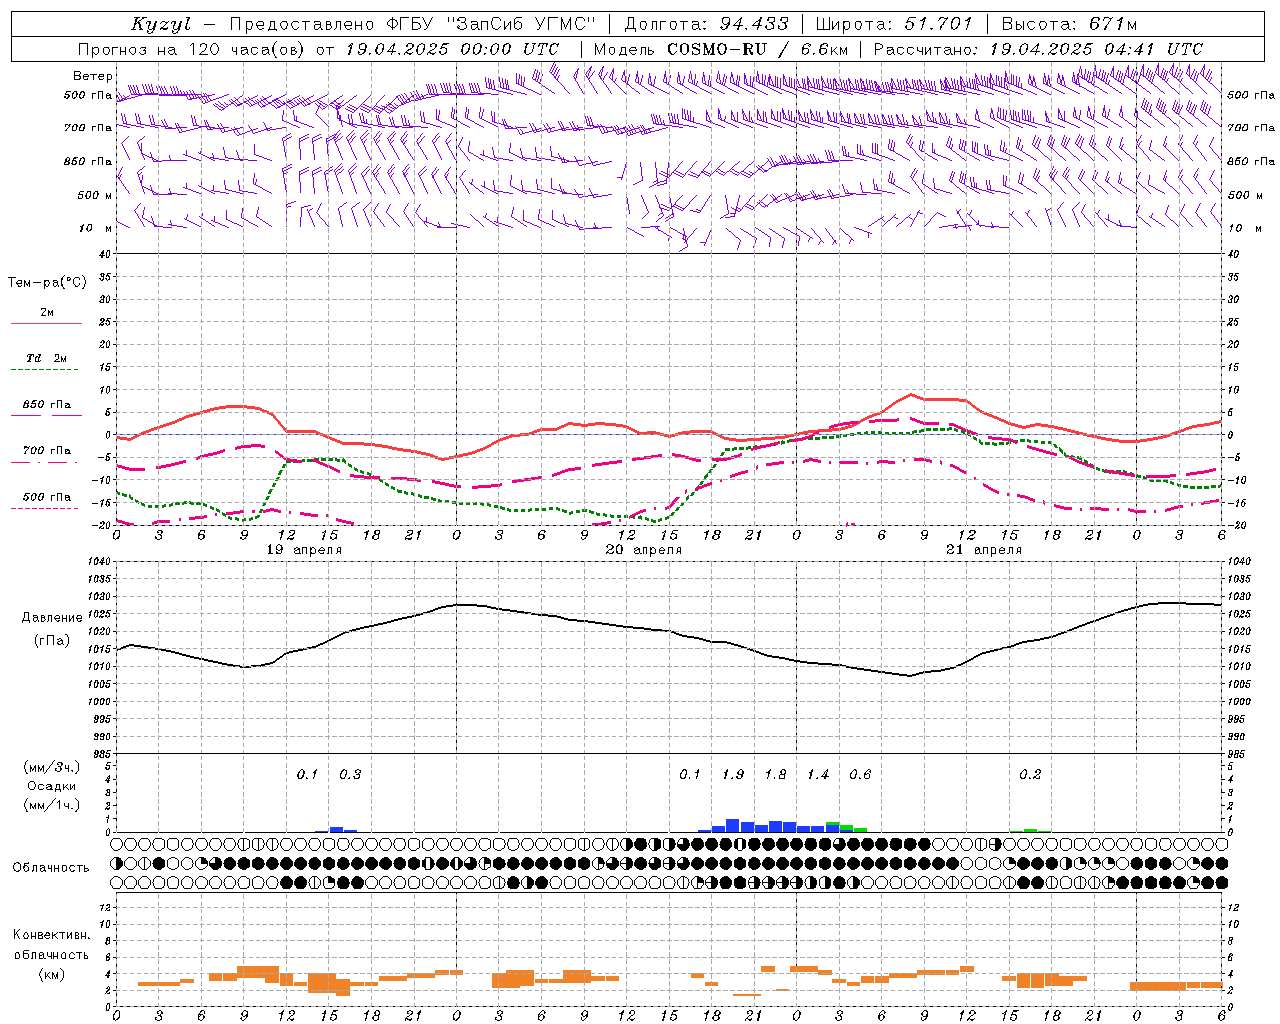Click the Тем-ра(°C) temperature panel label
The height and width of the screenshot is (1024, 1280).
47,283
